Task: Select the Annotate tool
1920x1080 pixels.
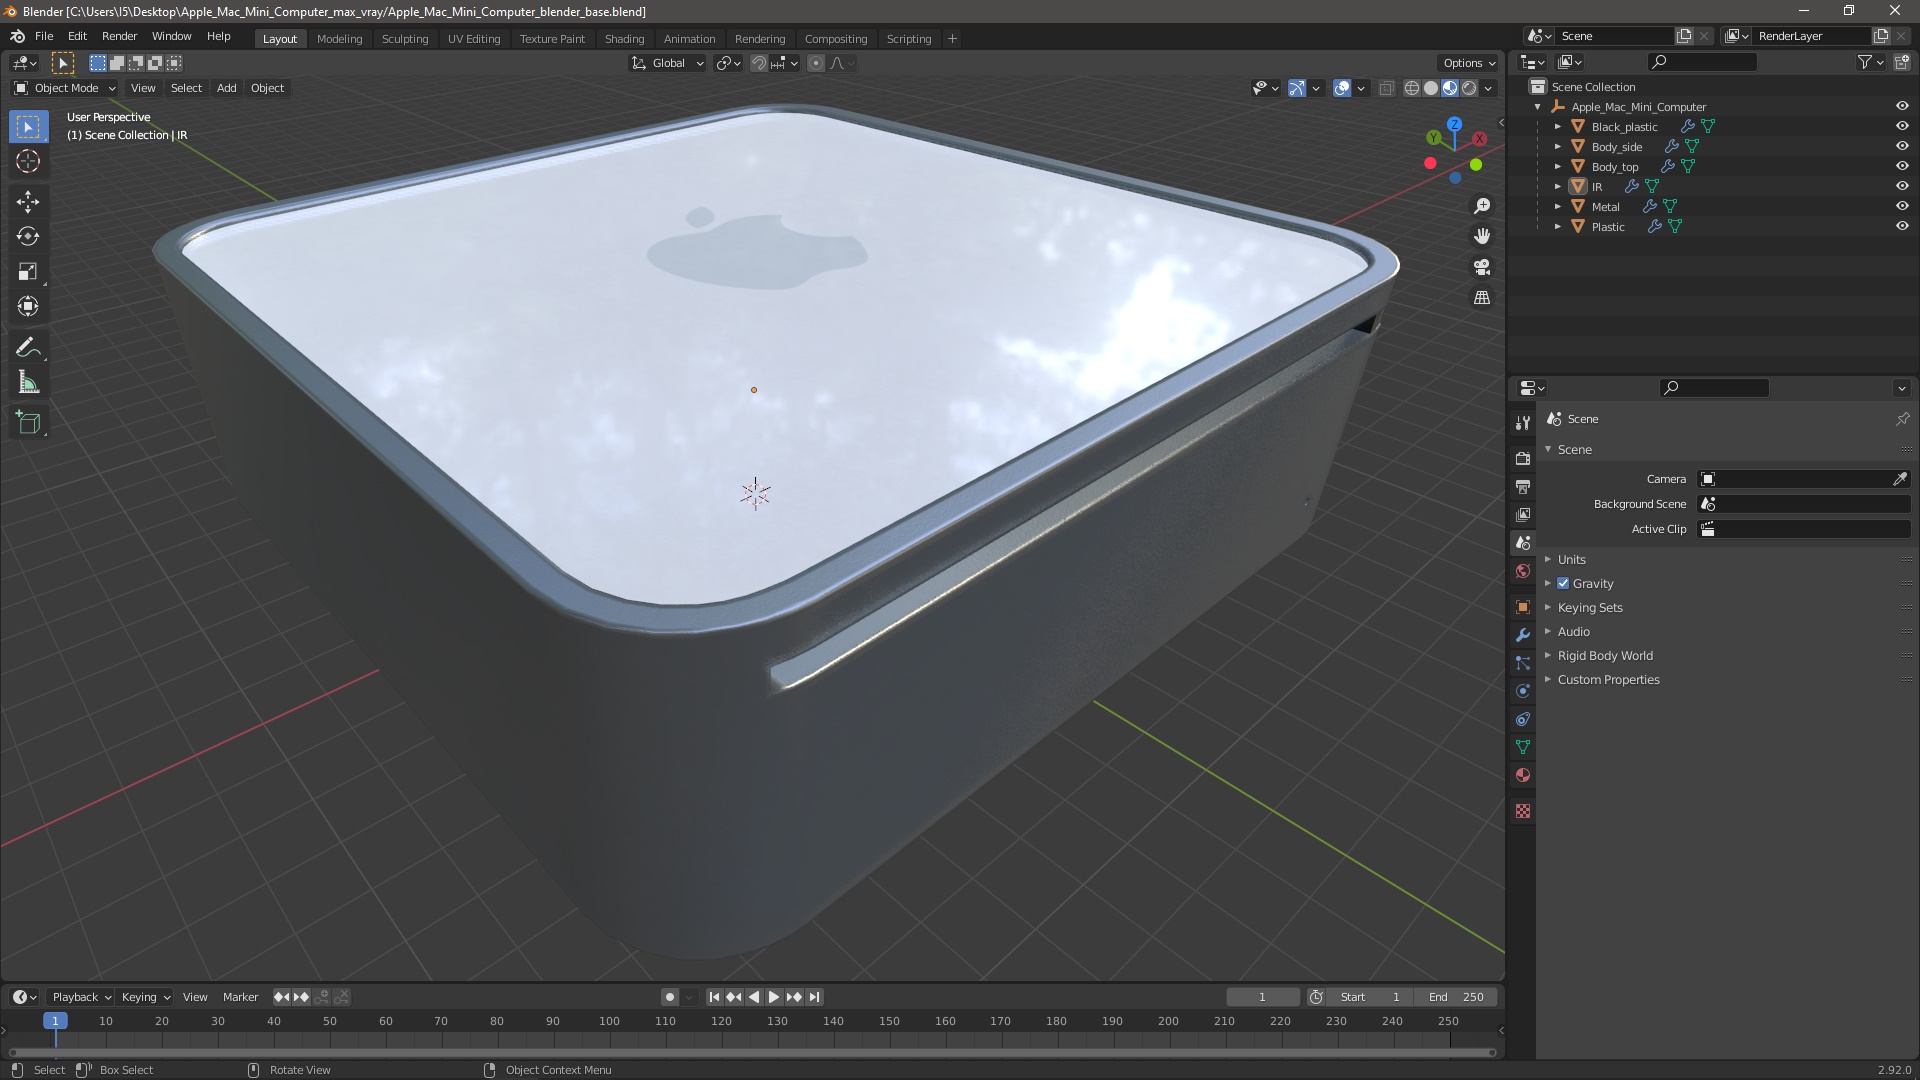Action: point(28,347)
